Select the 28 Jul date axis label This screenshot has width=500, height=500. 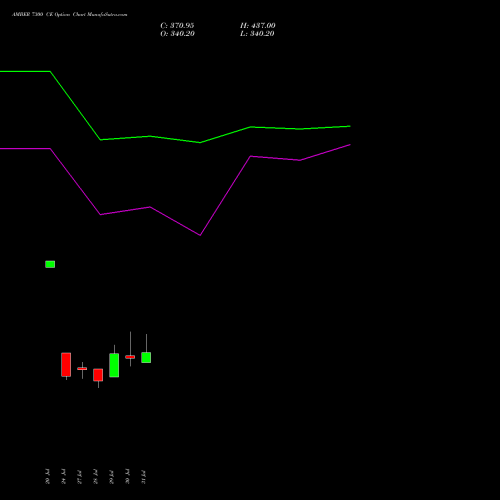coord(95,476)
